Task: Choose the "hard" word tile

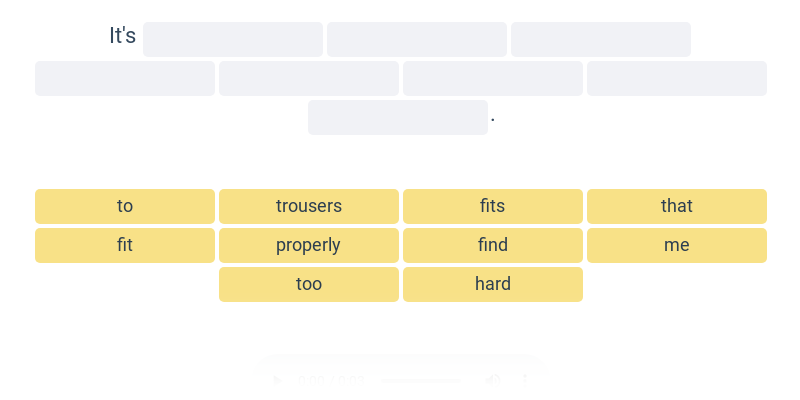Action: (x=493, y=284)
